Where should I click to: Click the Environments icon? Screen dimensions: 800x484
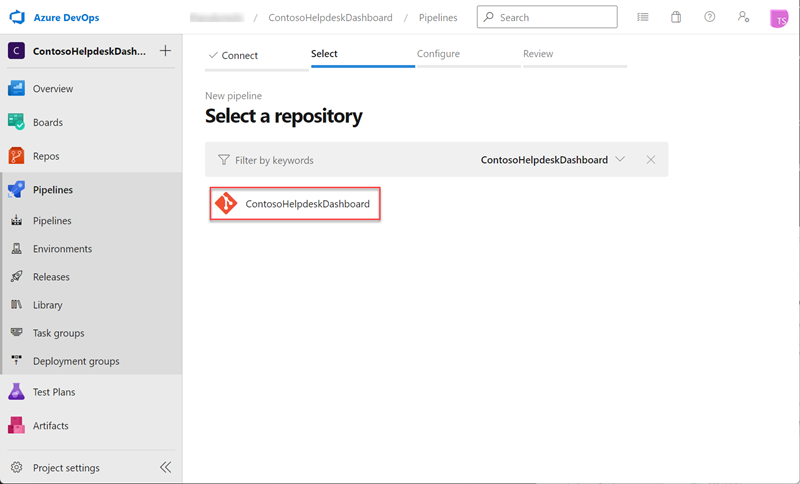[x=17, y=248]
